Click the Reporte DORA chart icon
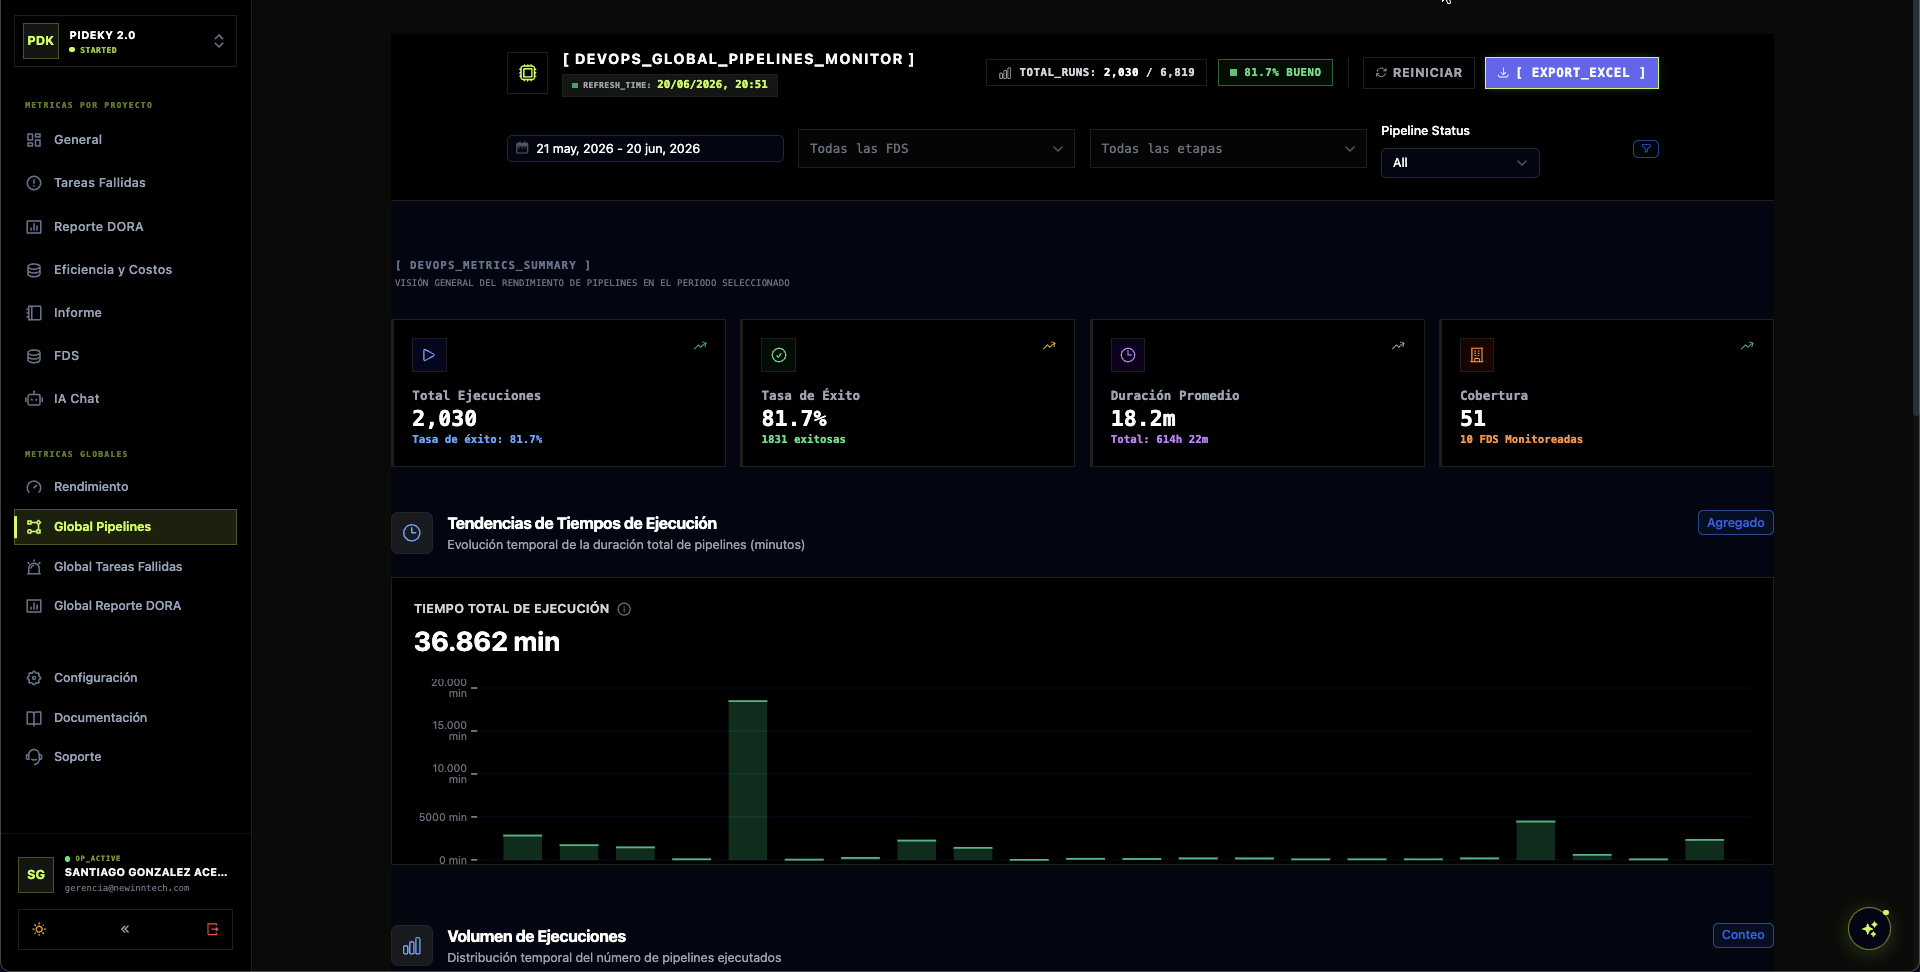Viewport: 1920px width, 972px height. (34, 227)
